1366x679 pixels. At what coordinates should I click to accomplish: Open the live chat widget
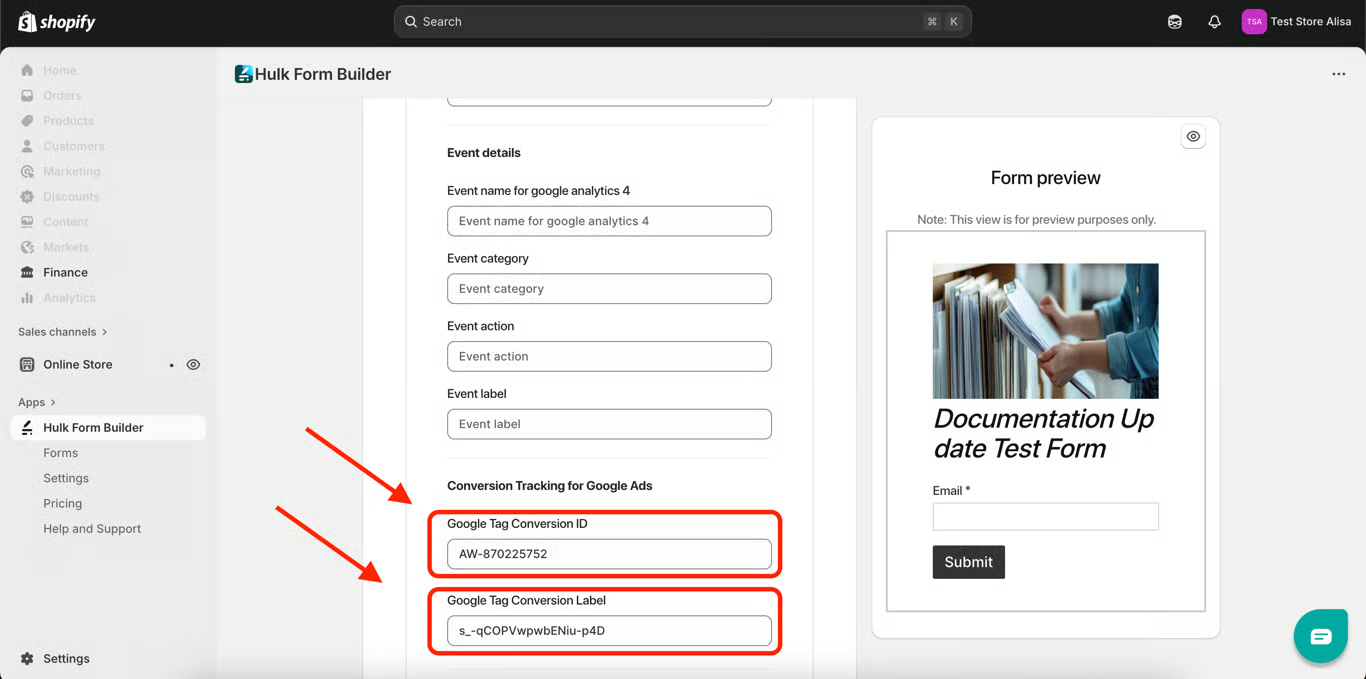[x=1320, y=636]
